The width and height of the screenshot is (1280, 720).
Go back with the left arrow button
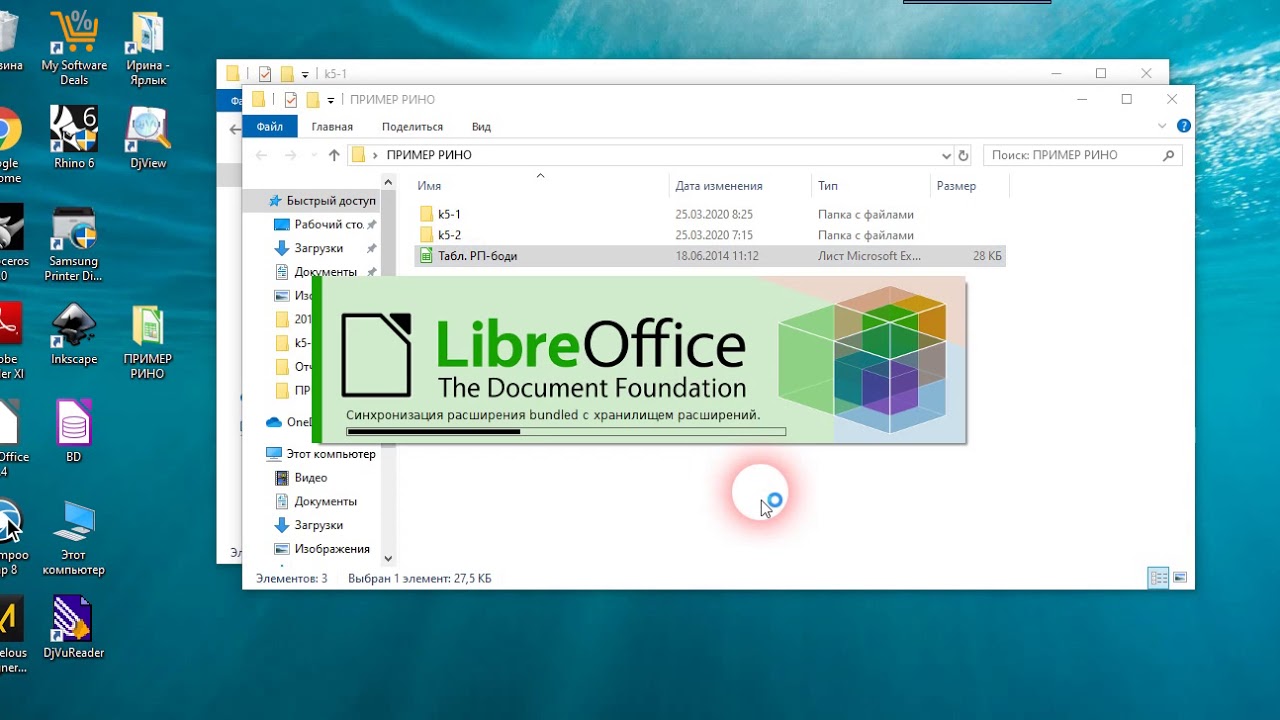pos(262,155)
